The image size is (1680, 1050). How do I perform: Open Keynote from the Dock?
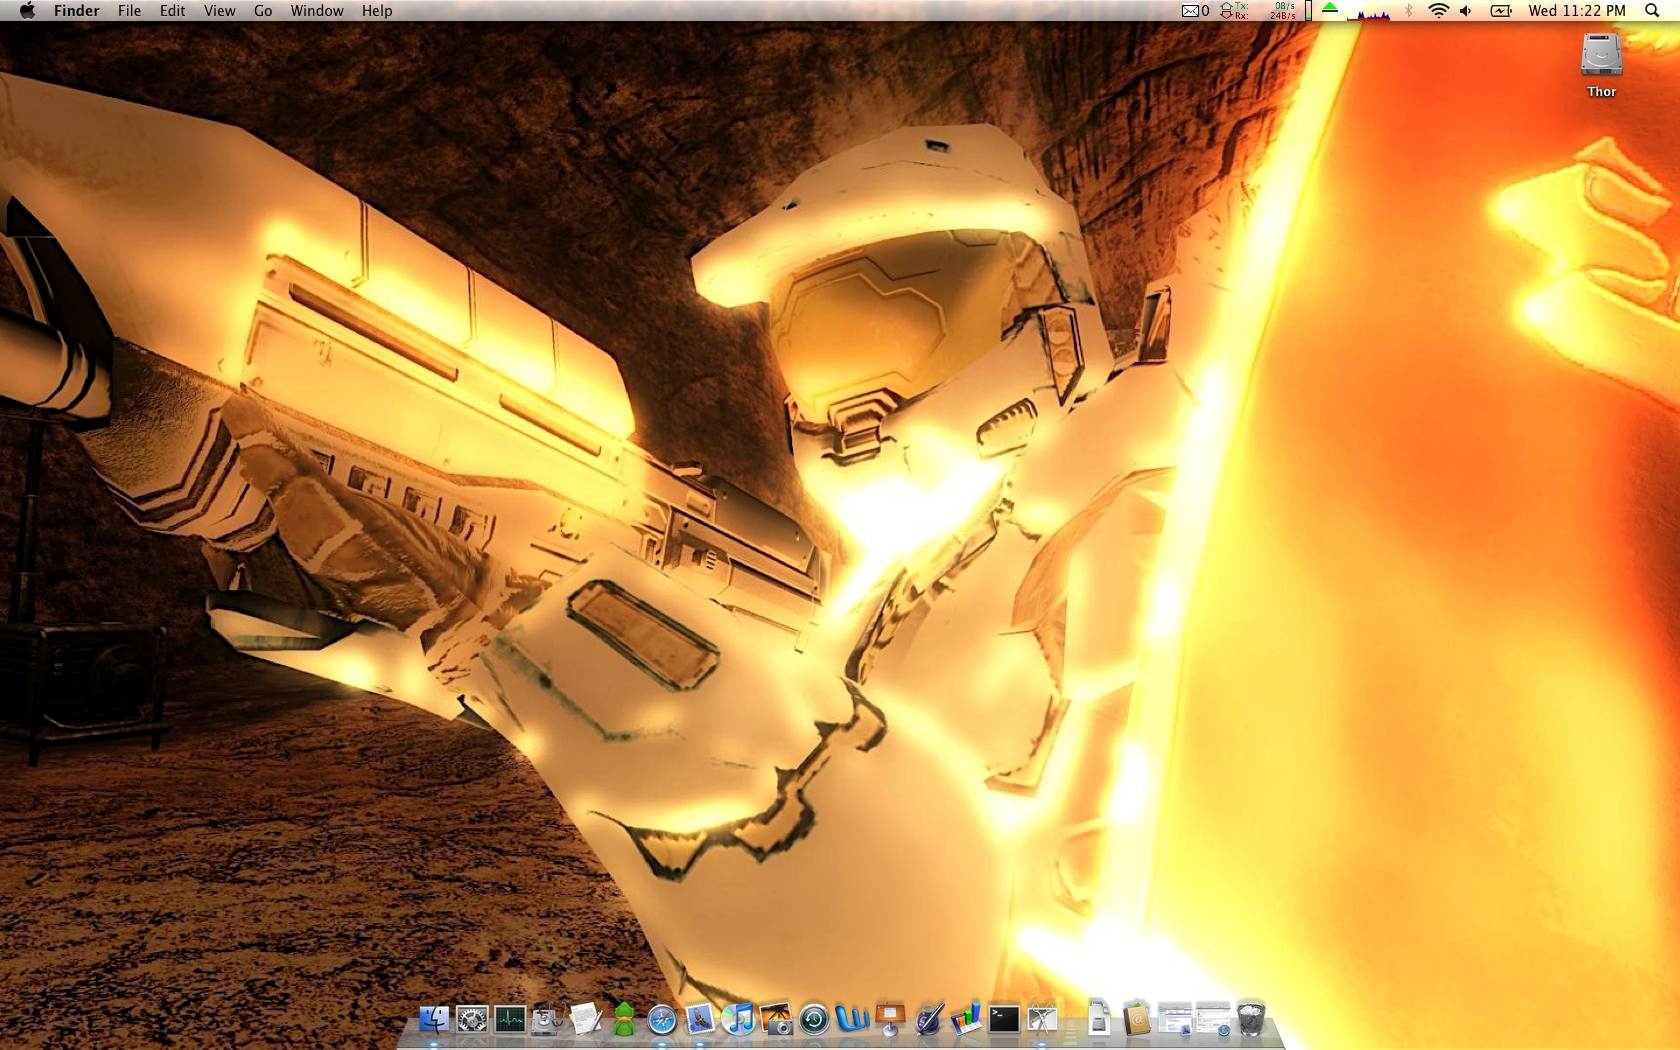coord(890,1019)
